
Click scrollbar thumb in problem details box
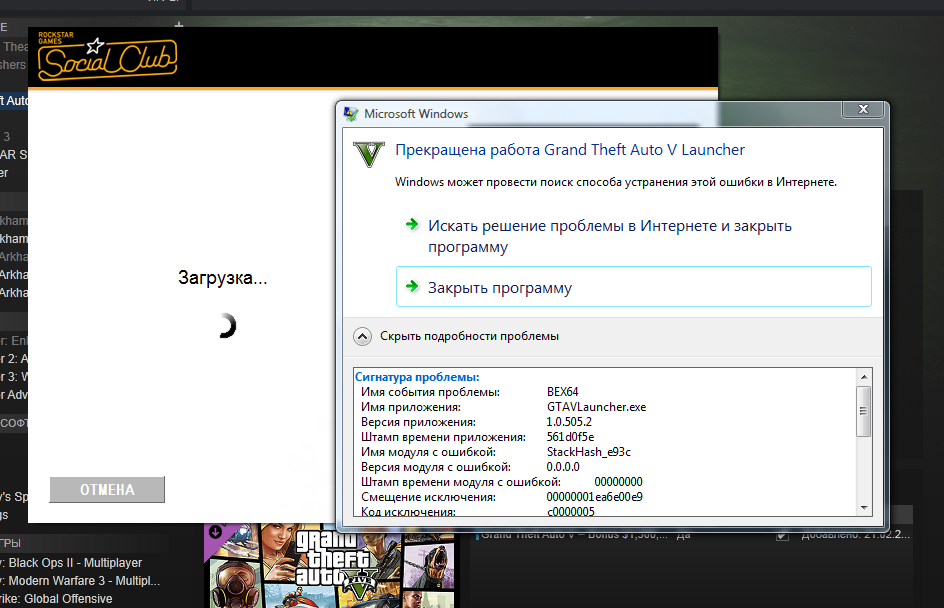tap(864, 412)
